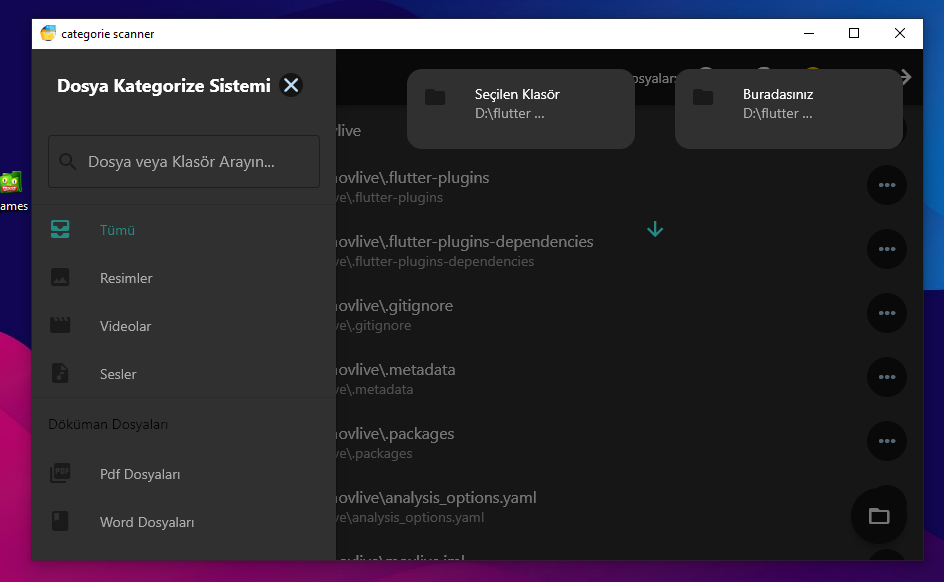The width and height of the screenshot is (944, 582).
Task: Click the Resimler image icon
Action: [x=60, y=277]
